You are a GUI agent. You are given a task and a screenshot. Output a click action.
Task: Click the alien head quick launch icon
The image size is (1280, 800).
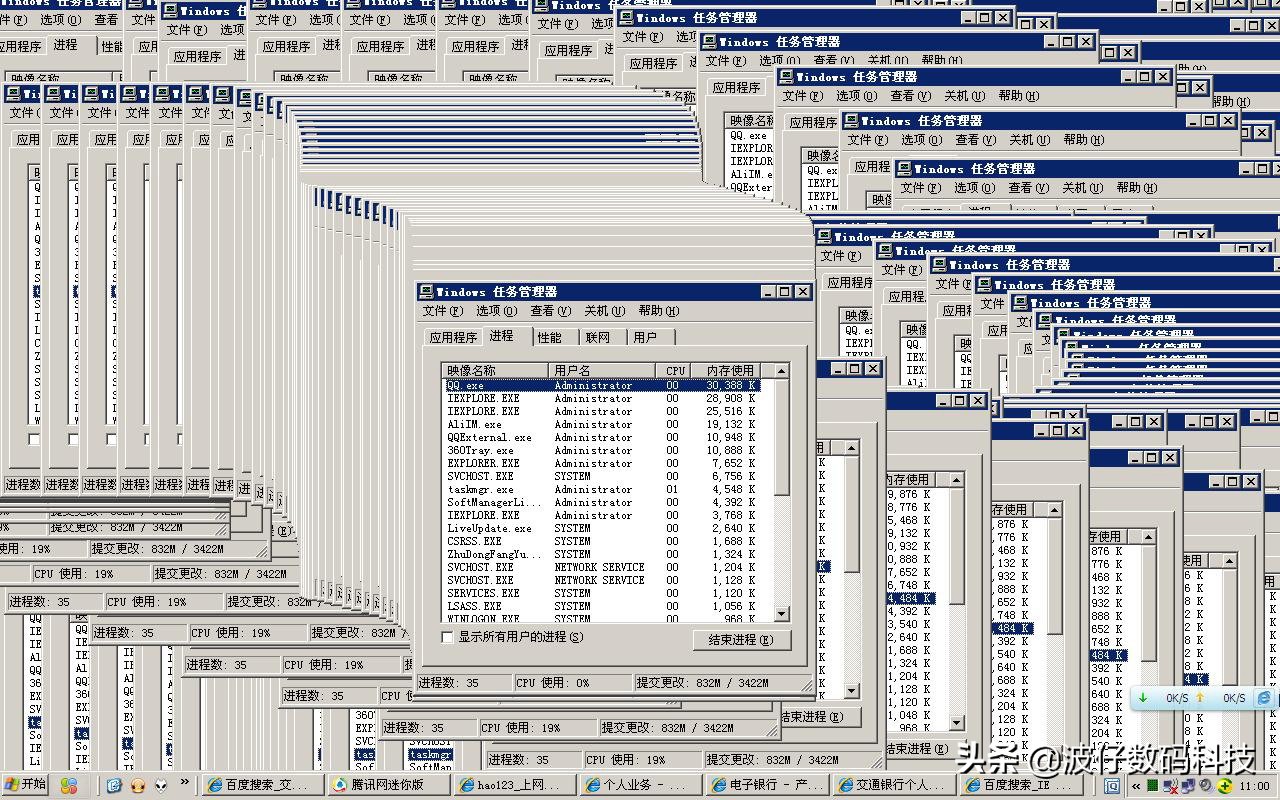(161, 785)
